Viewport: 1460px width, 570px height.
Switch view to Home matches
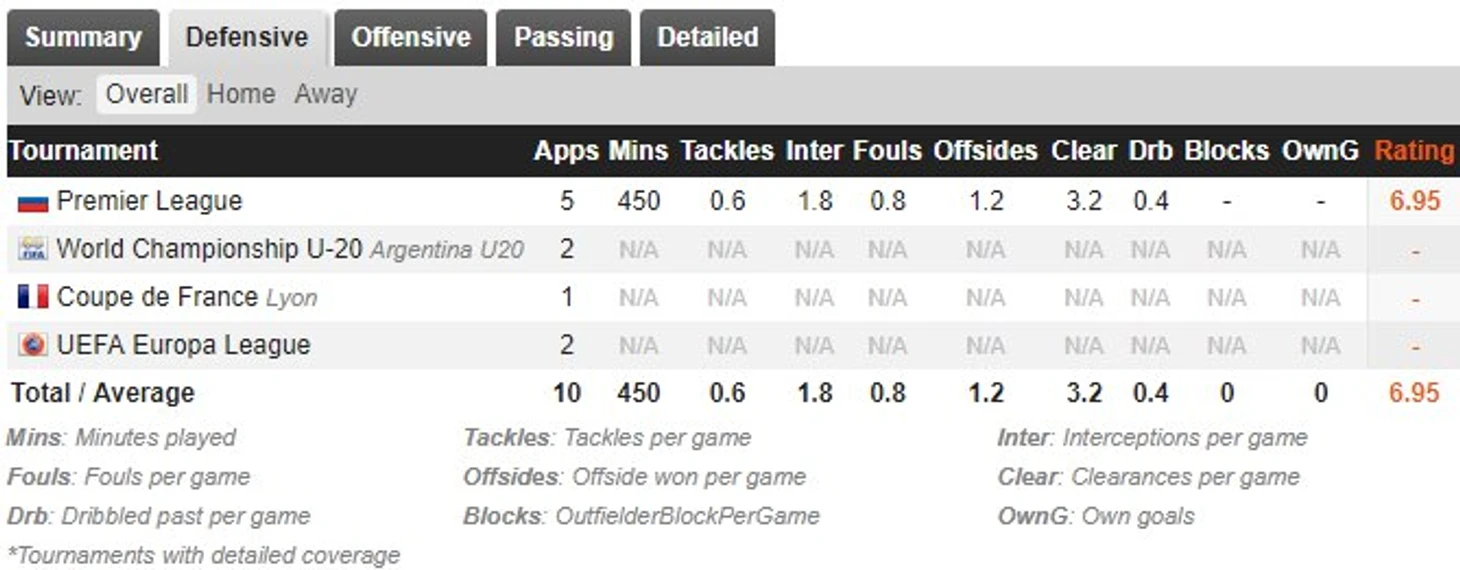[241, 95]
